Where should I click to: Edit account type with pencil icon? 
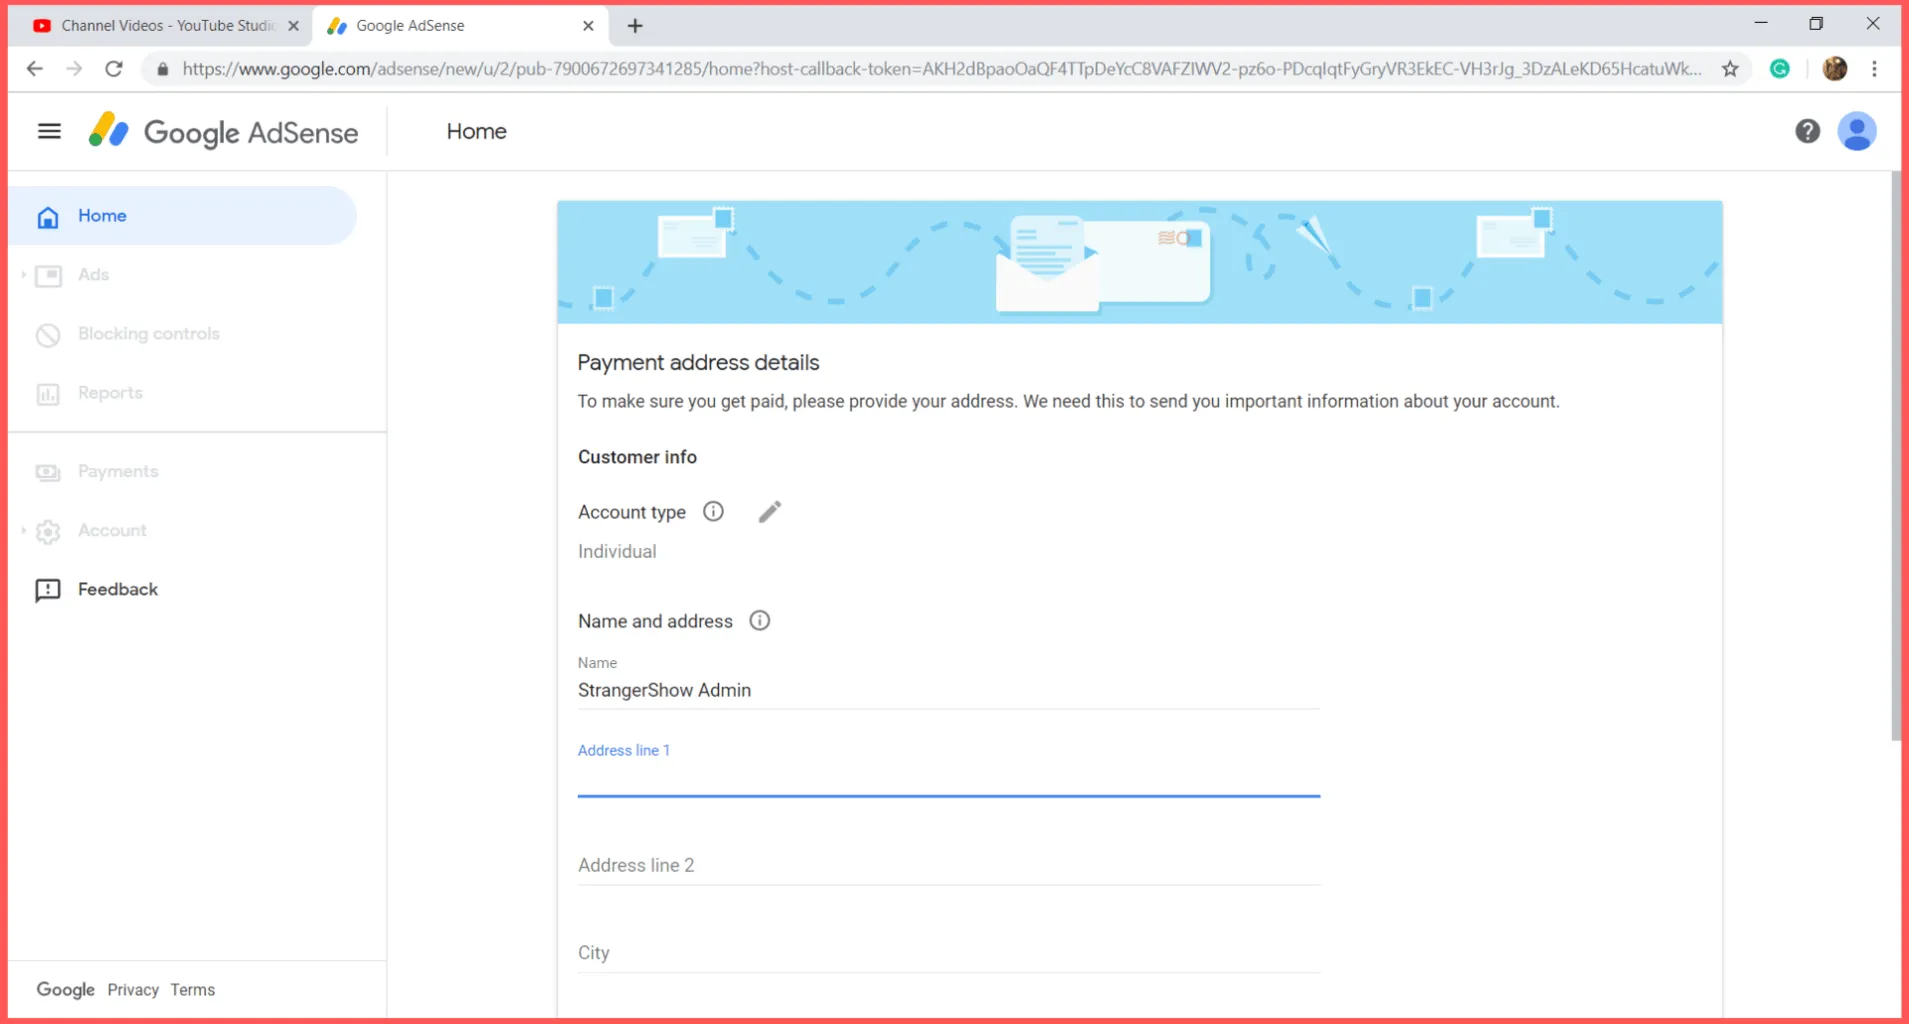click(769, 512)
